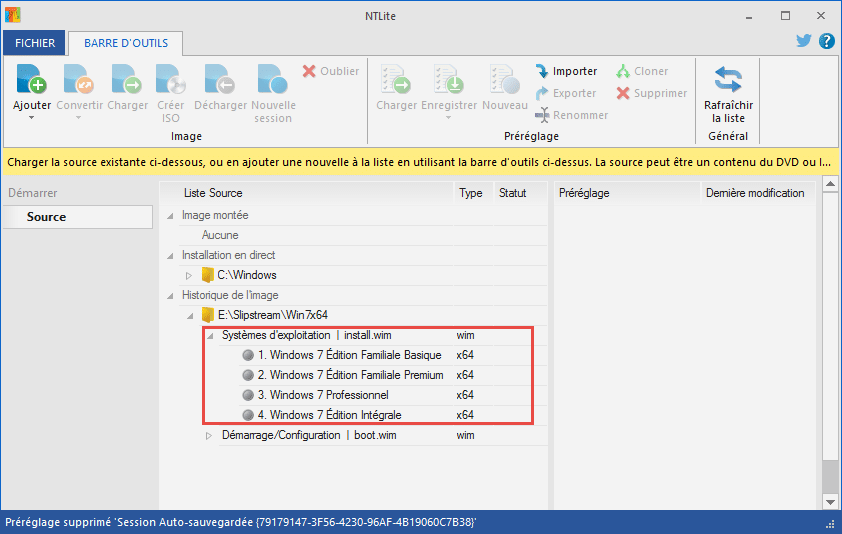Click the E:\Slipstream\Win7x64 folder icon

pos(208,315)
